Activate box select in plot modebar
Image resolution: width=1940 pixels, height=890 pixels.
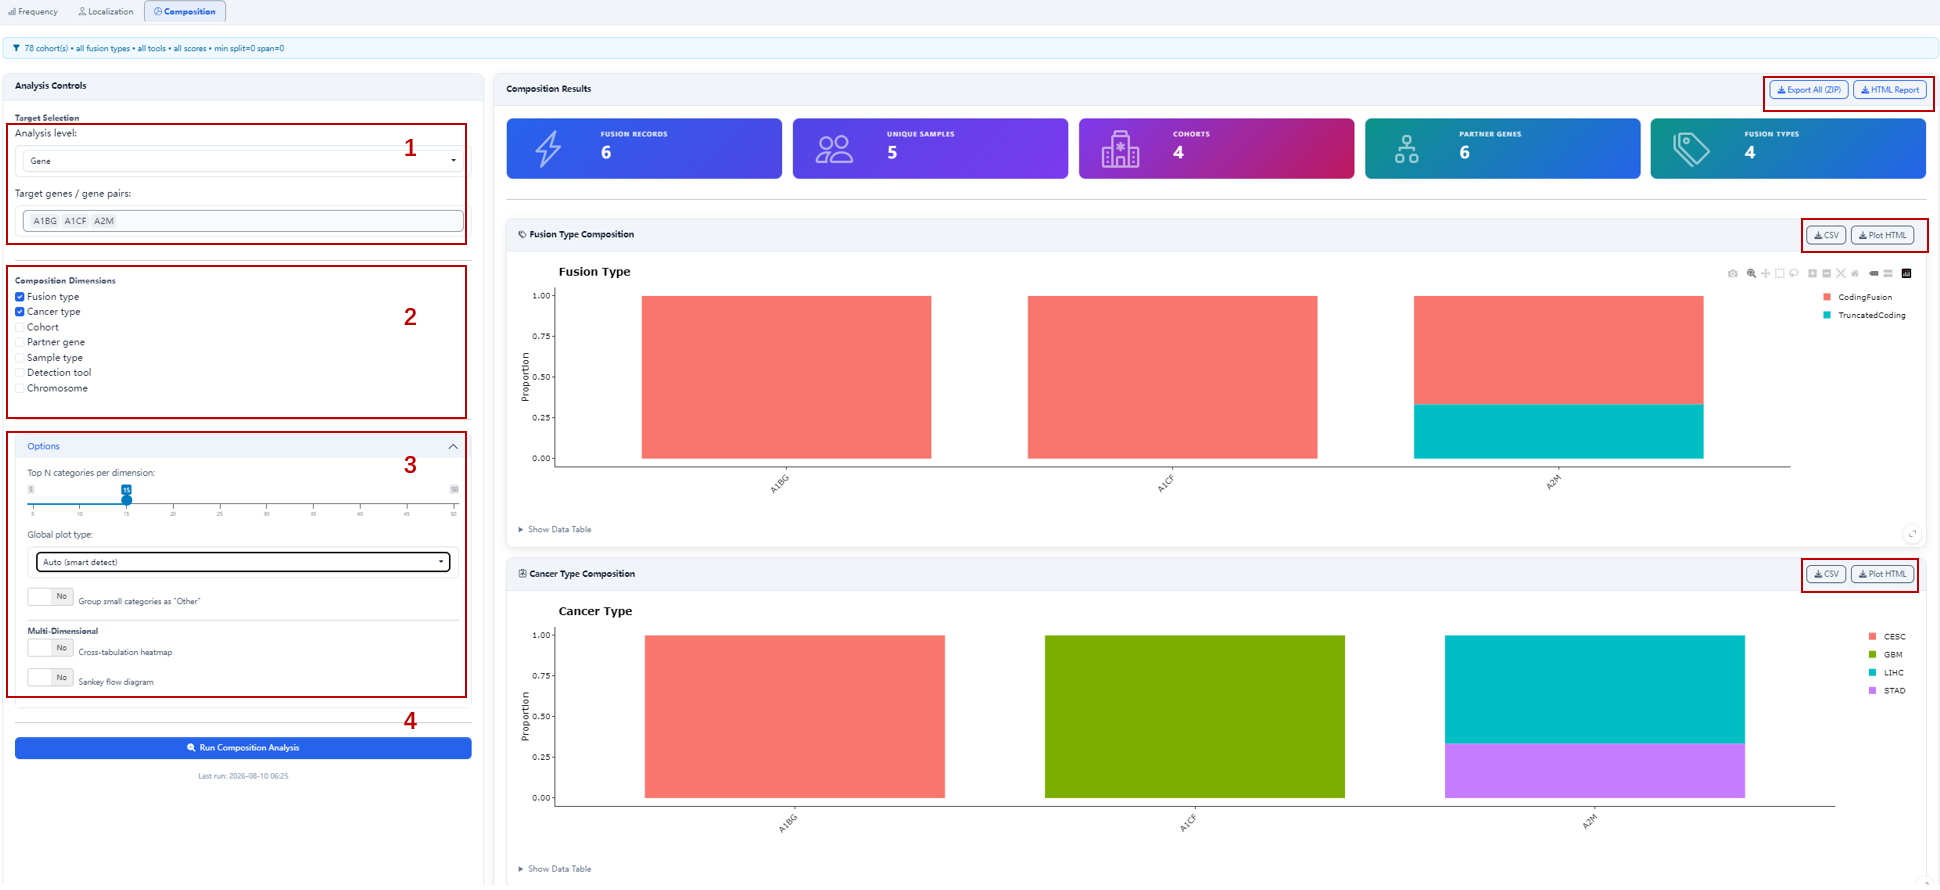coord(1780,273)
